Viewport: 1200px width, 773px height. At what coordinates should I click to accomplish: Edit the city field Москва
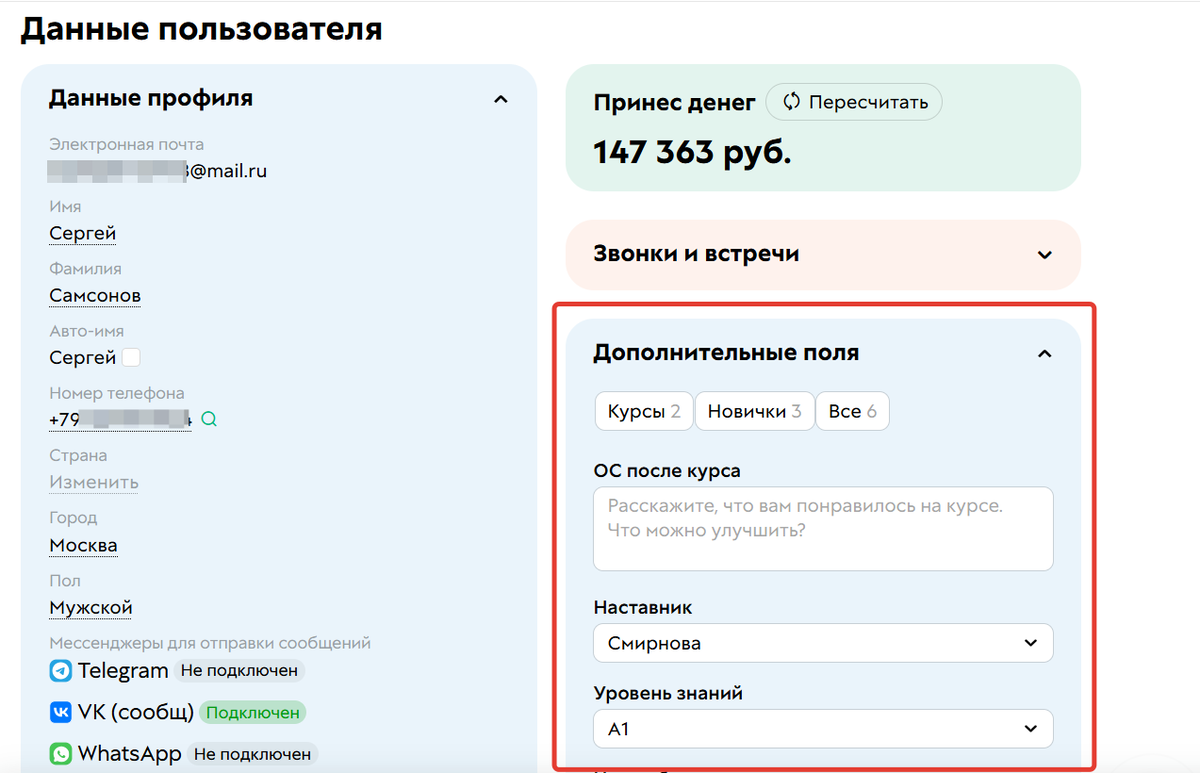(x=83, y=545)
